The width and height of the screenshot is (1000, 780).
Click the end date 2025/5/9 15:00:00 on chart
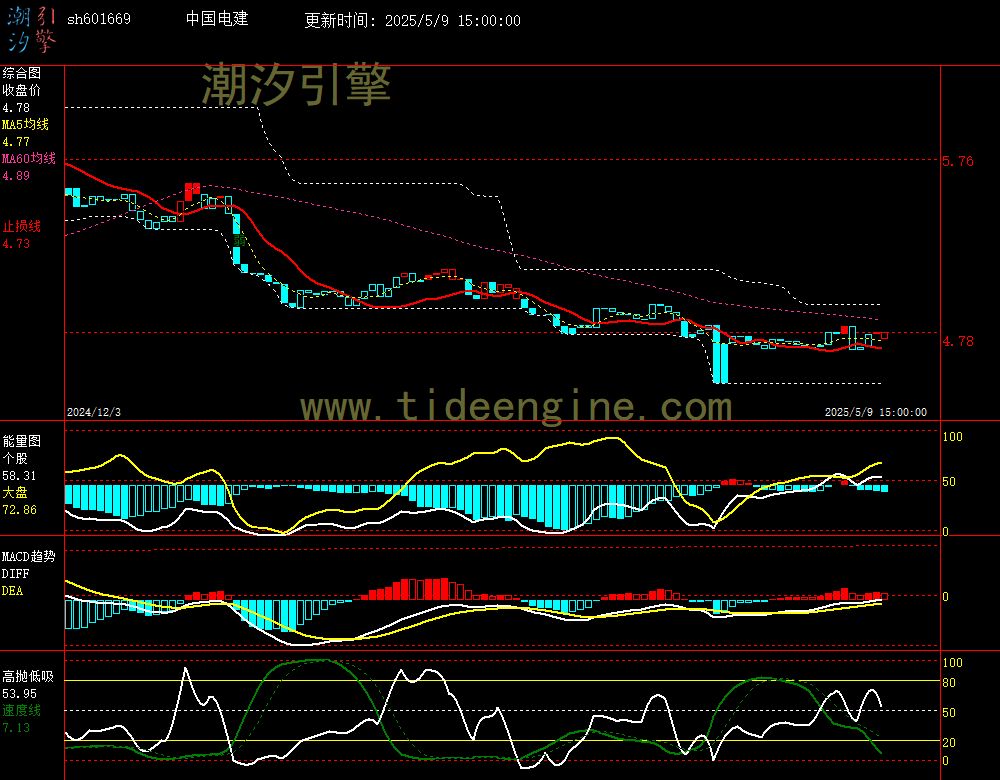(876, 412)
